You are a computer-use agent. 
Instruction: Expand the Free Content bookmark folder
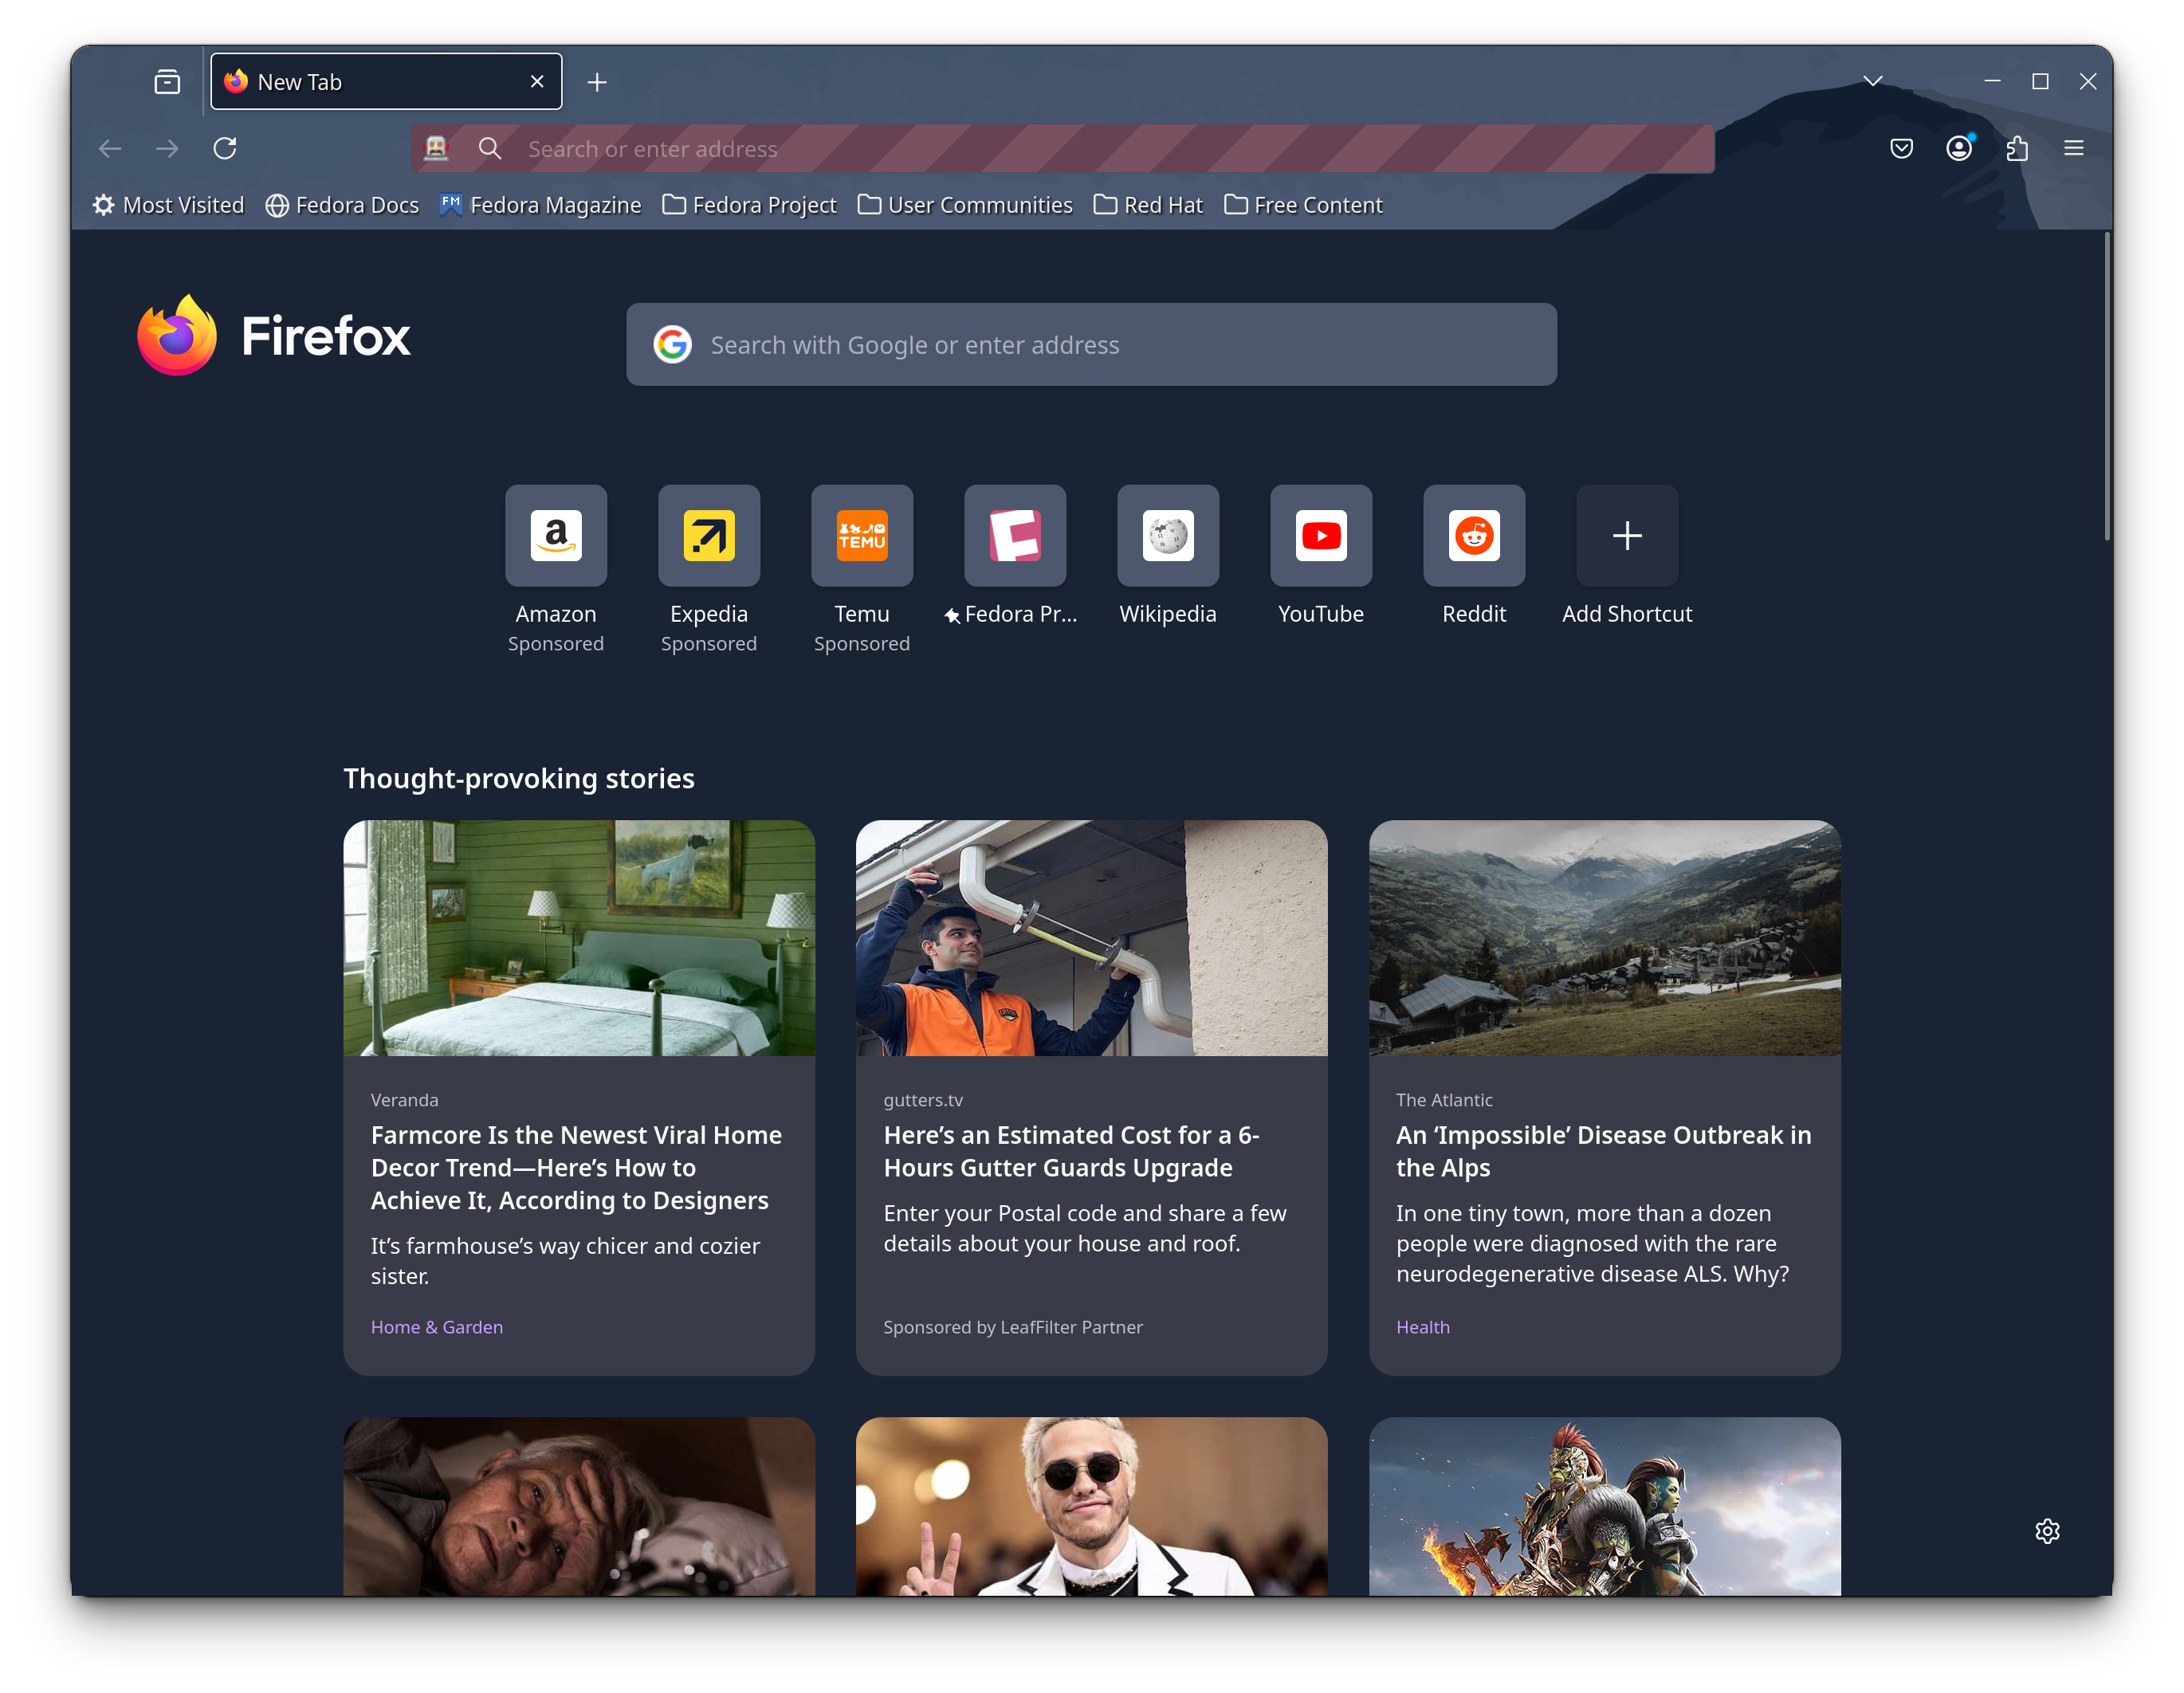pos(1303,205)
